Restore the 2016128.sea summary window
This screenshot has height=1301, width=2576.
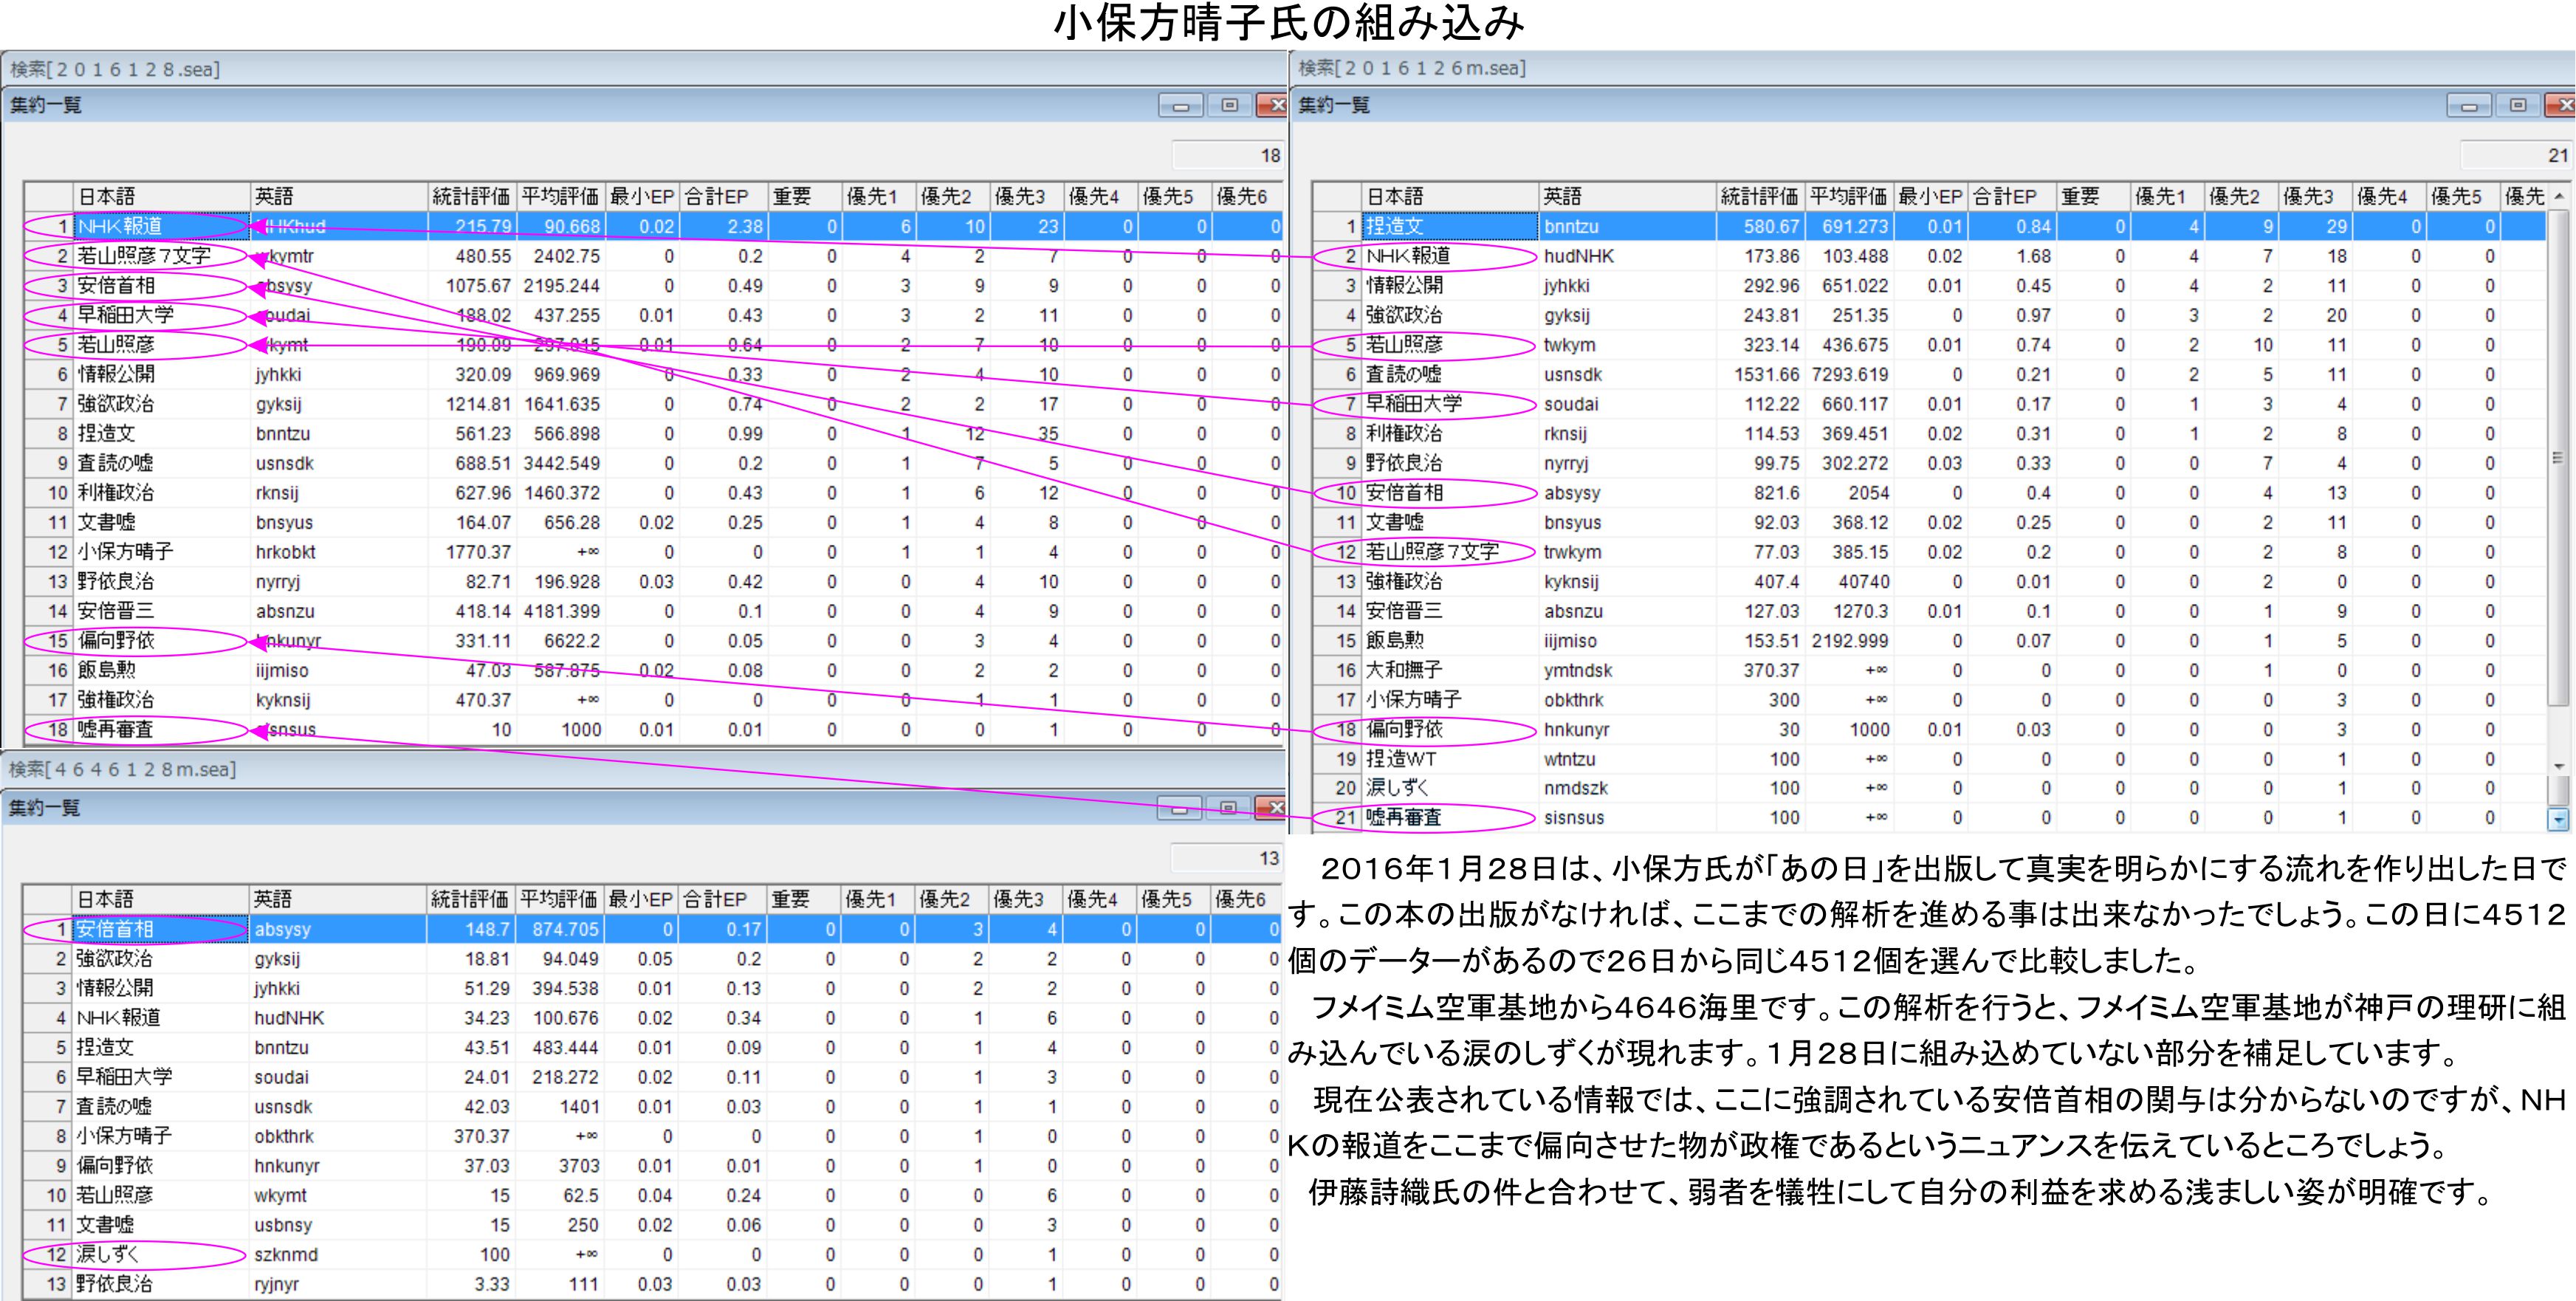click(1230, 106)
